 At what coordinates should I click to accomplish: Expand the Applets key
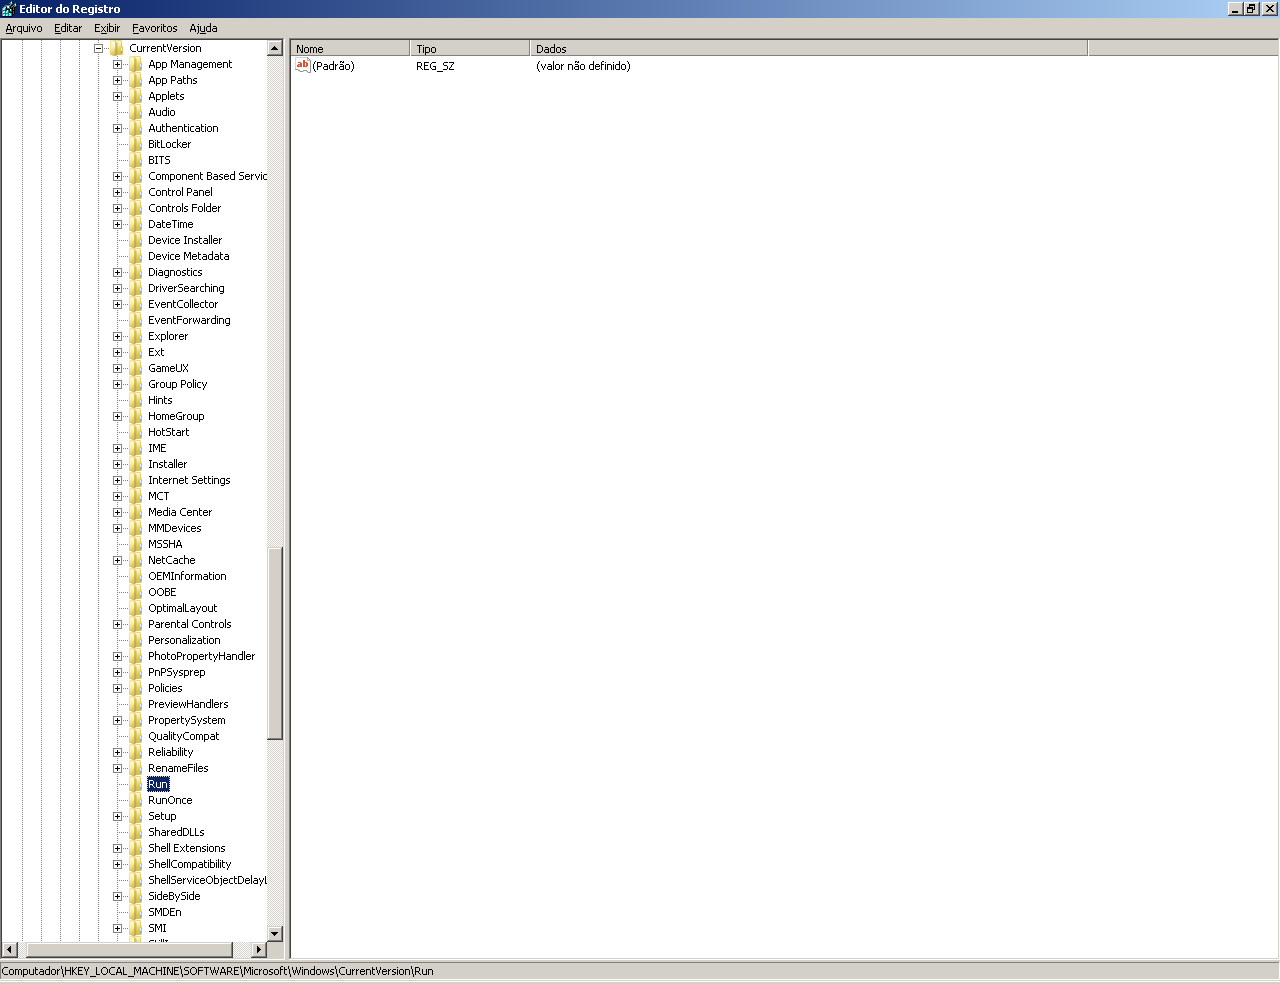[x=118, y=96]
